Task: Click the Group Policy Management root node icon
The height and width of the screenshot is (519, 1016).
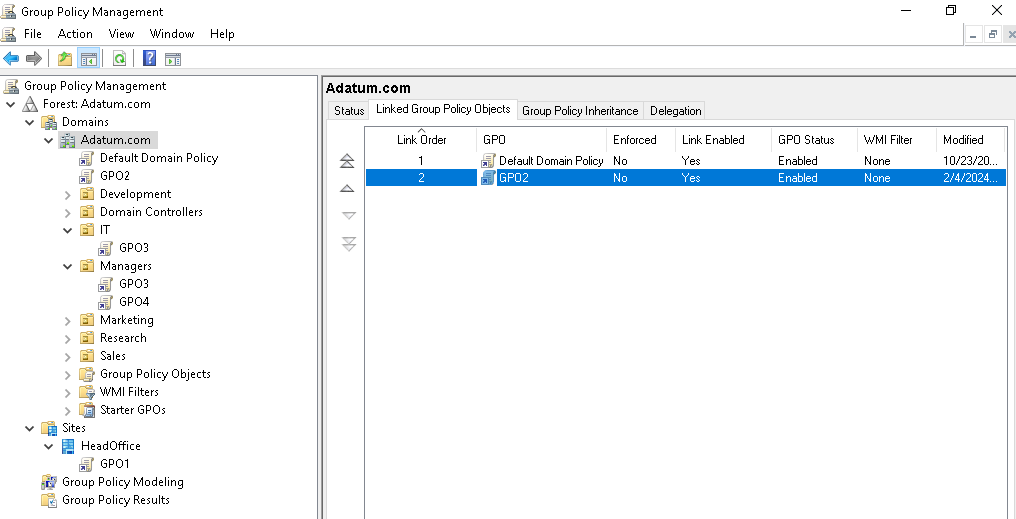Action: [x=10, y=86]
